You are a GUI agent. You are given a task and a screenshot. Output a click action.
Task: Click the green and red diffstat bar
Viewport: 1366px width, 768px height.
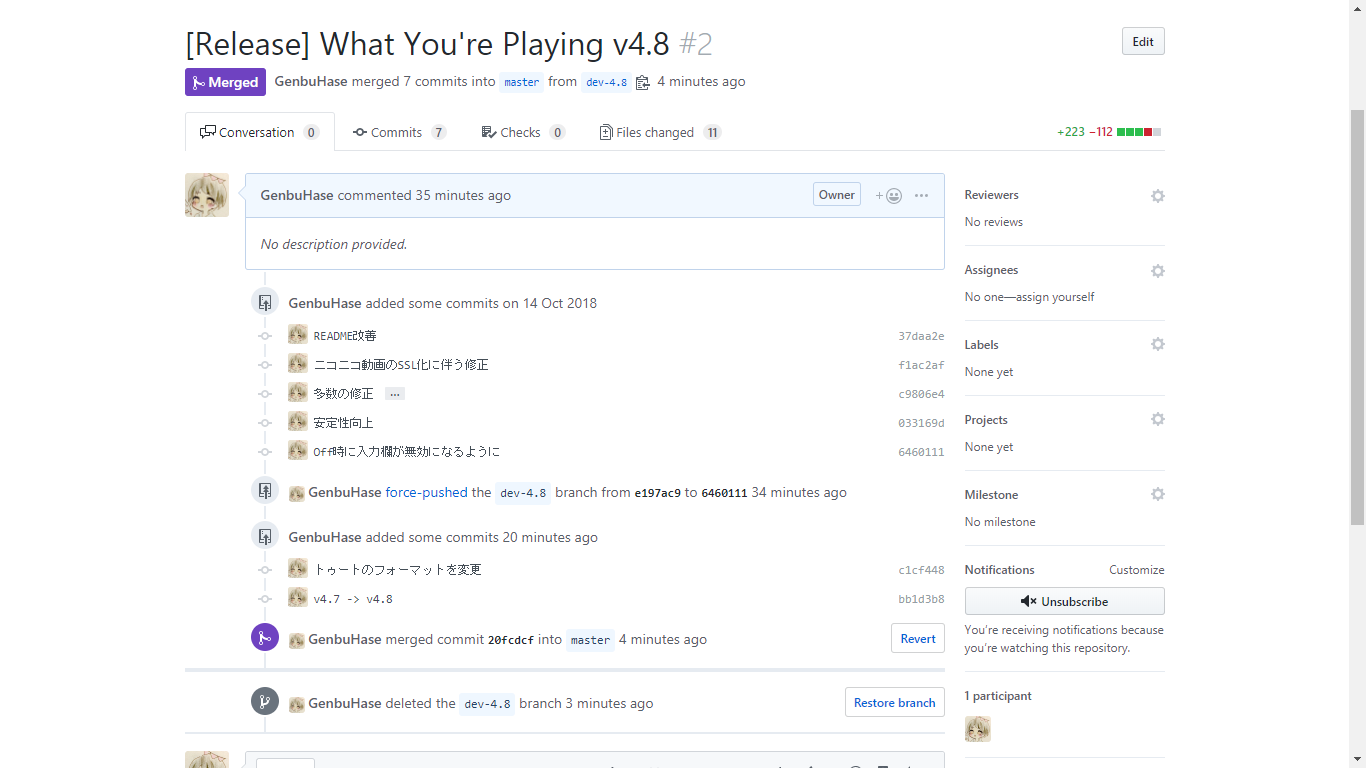(1138, 132)
